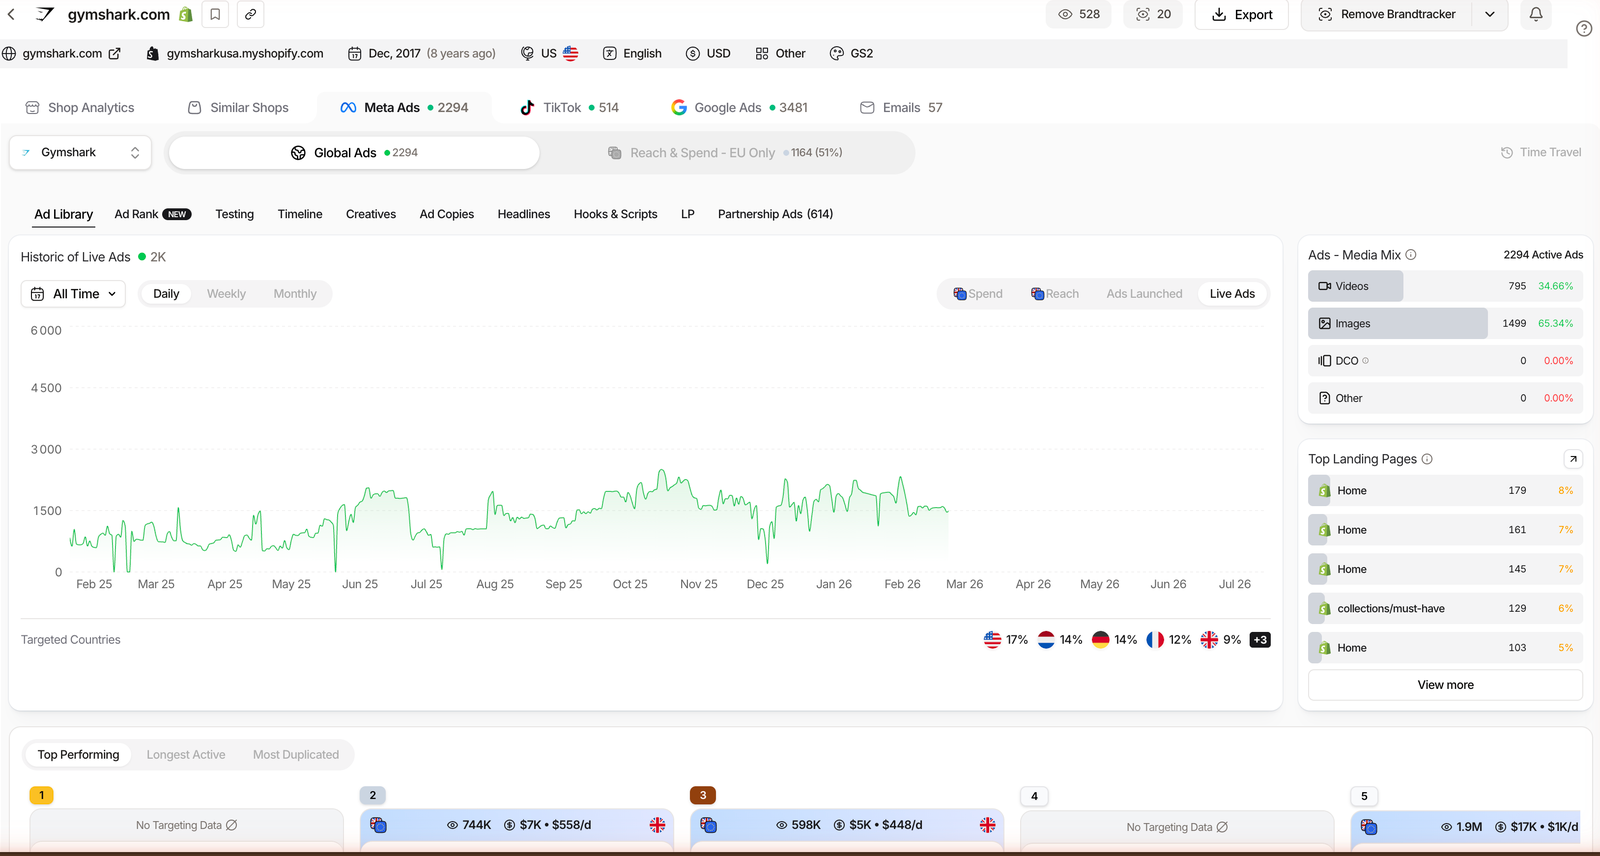Open the Partnership Ads (614) tab
This screenshot has height=856, width=1600.
click(775, 214)
